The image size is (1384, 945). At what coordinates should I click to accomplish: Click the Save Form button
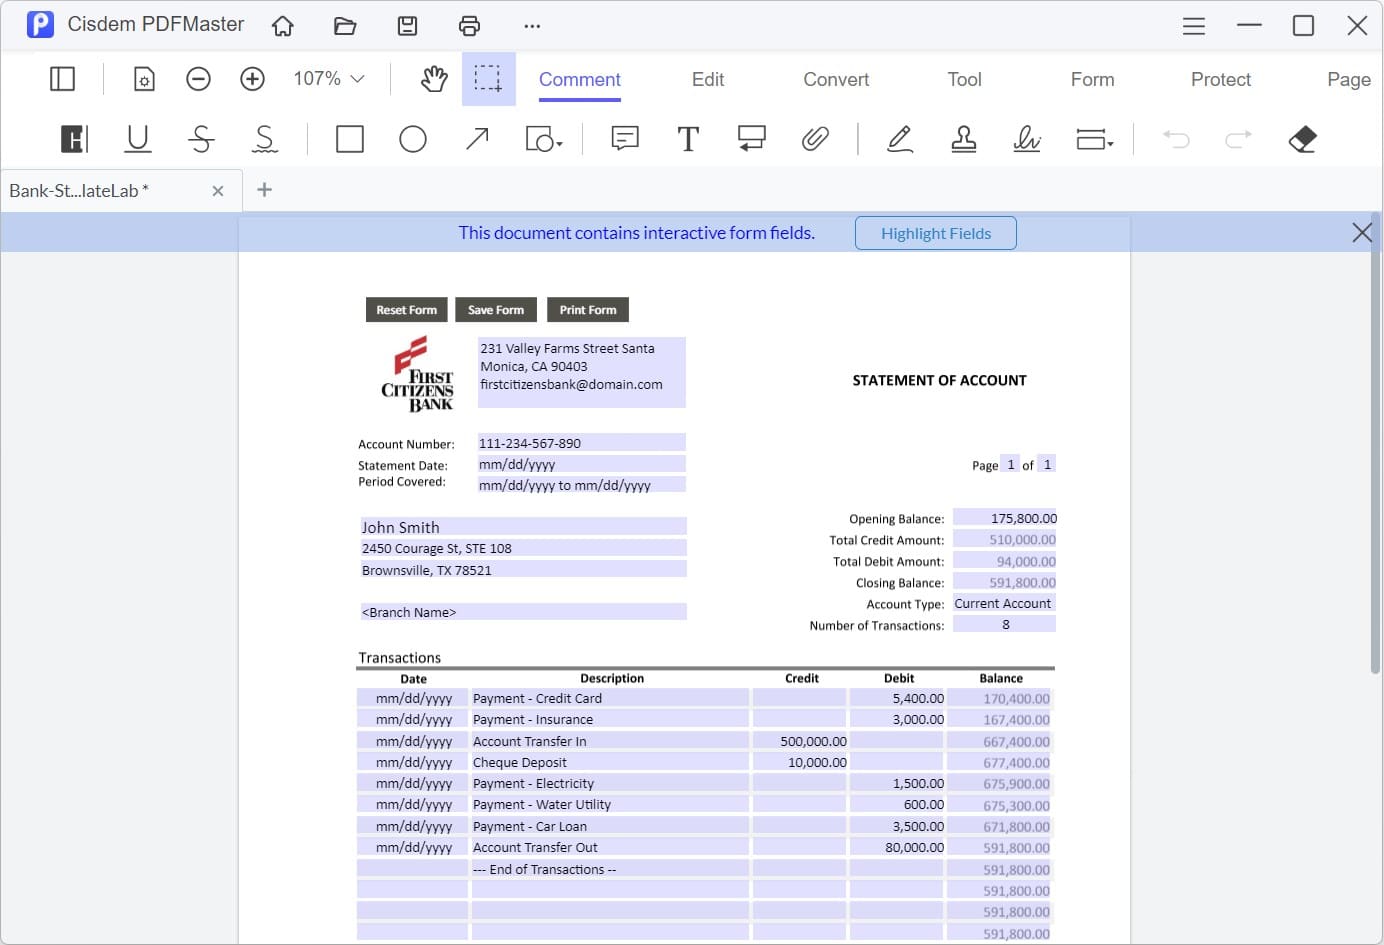[x=496, y=309]
